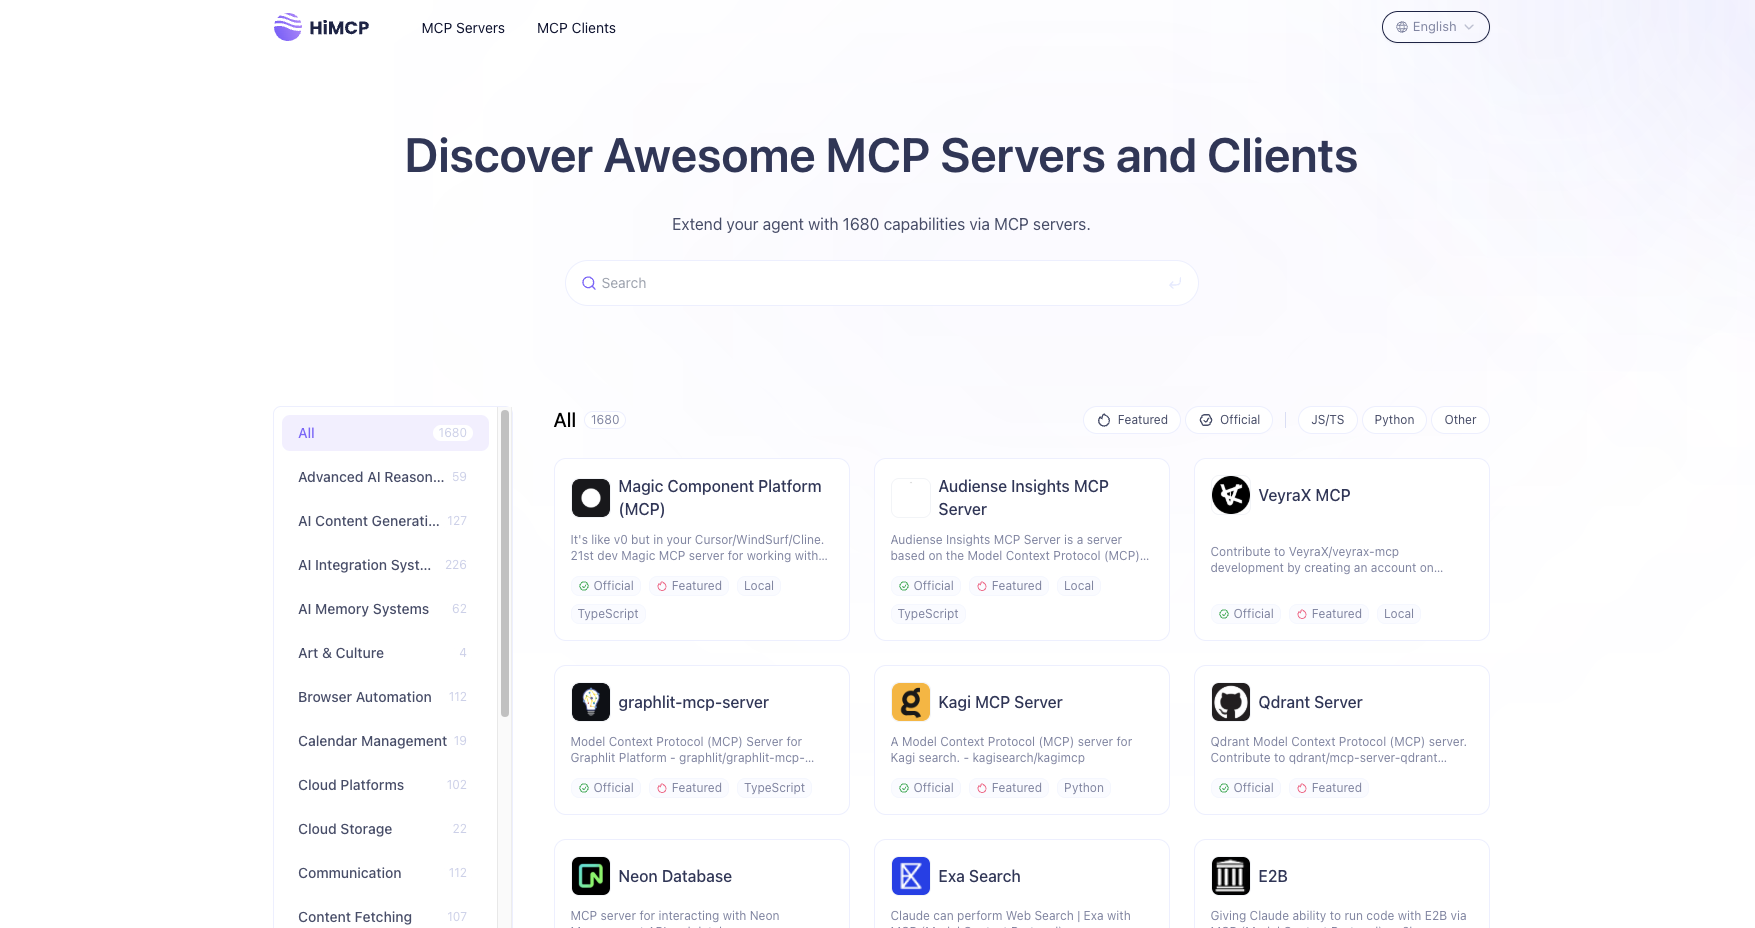Open VeyraX MCP logo icon
This screenshot has width=1755, height=928.
pos(1231,495)
